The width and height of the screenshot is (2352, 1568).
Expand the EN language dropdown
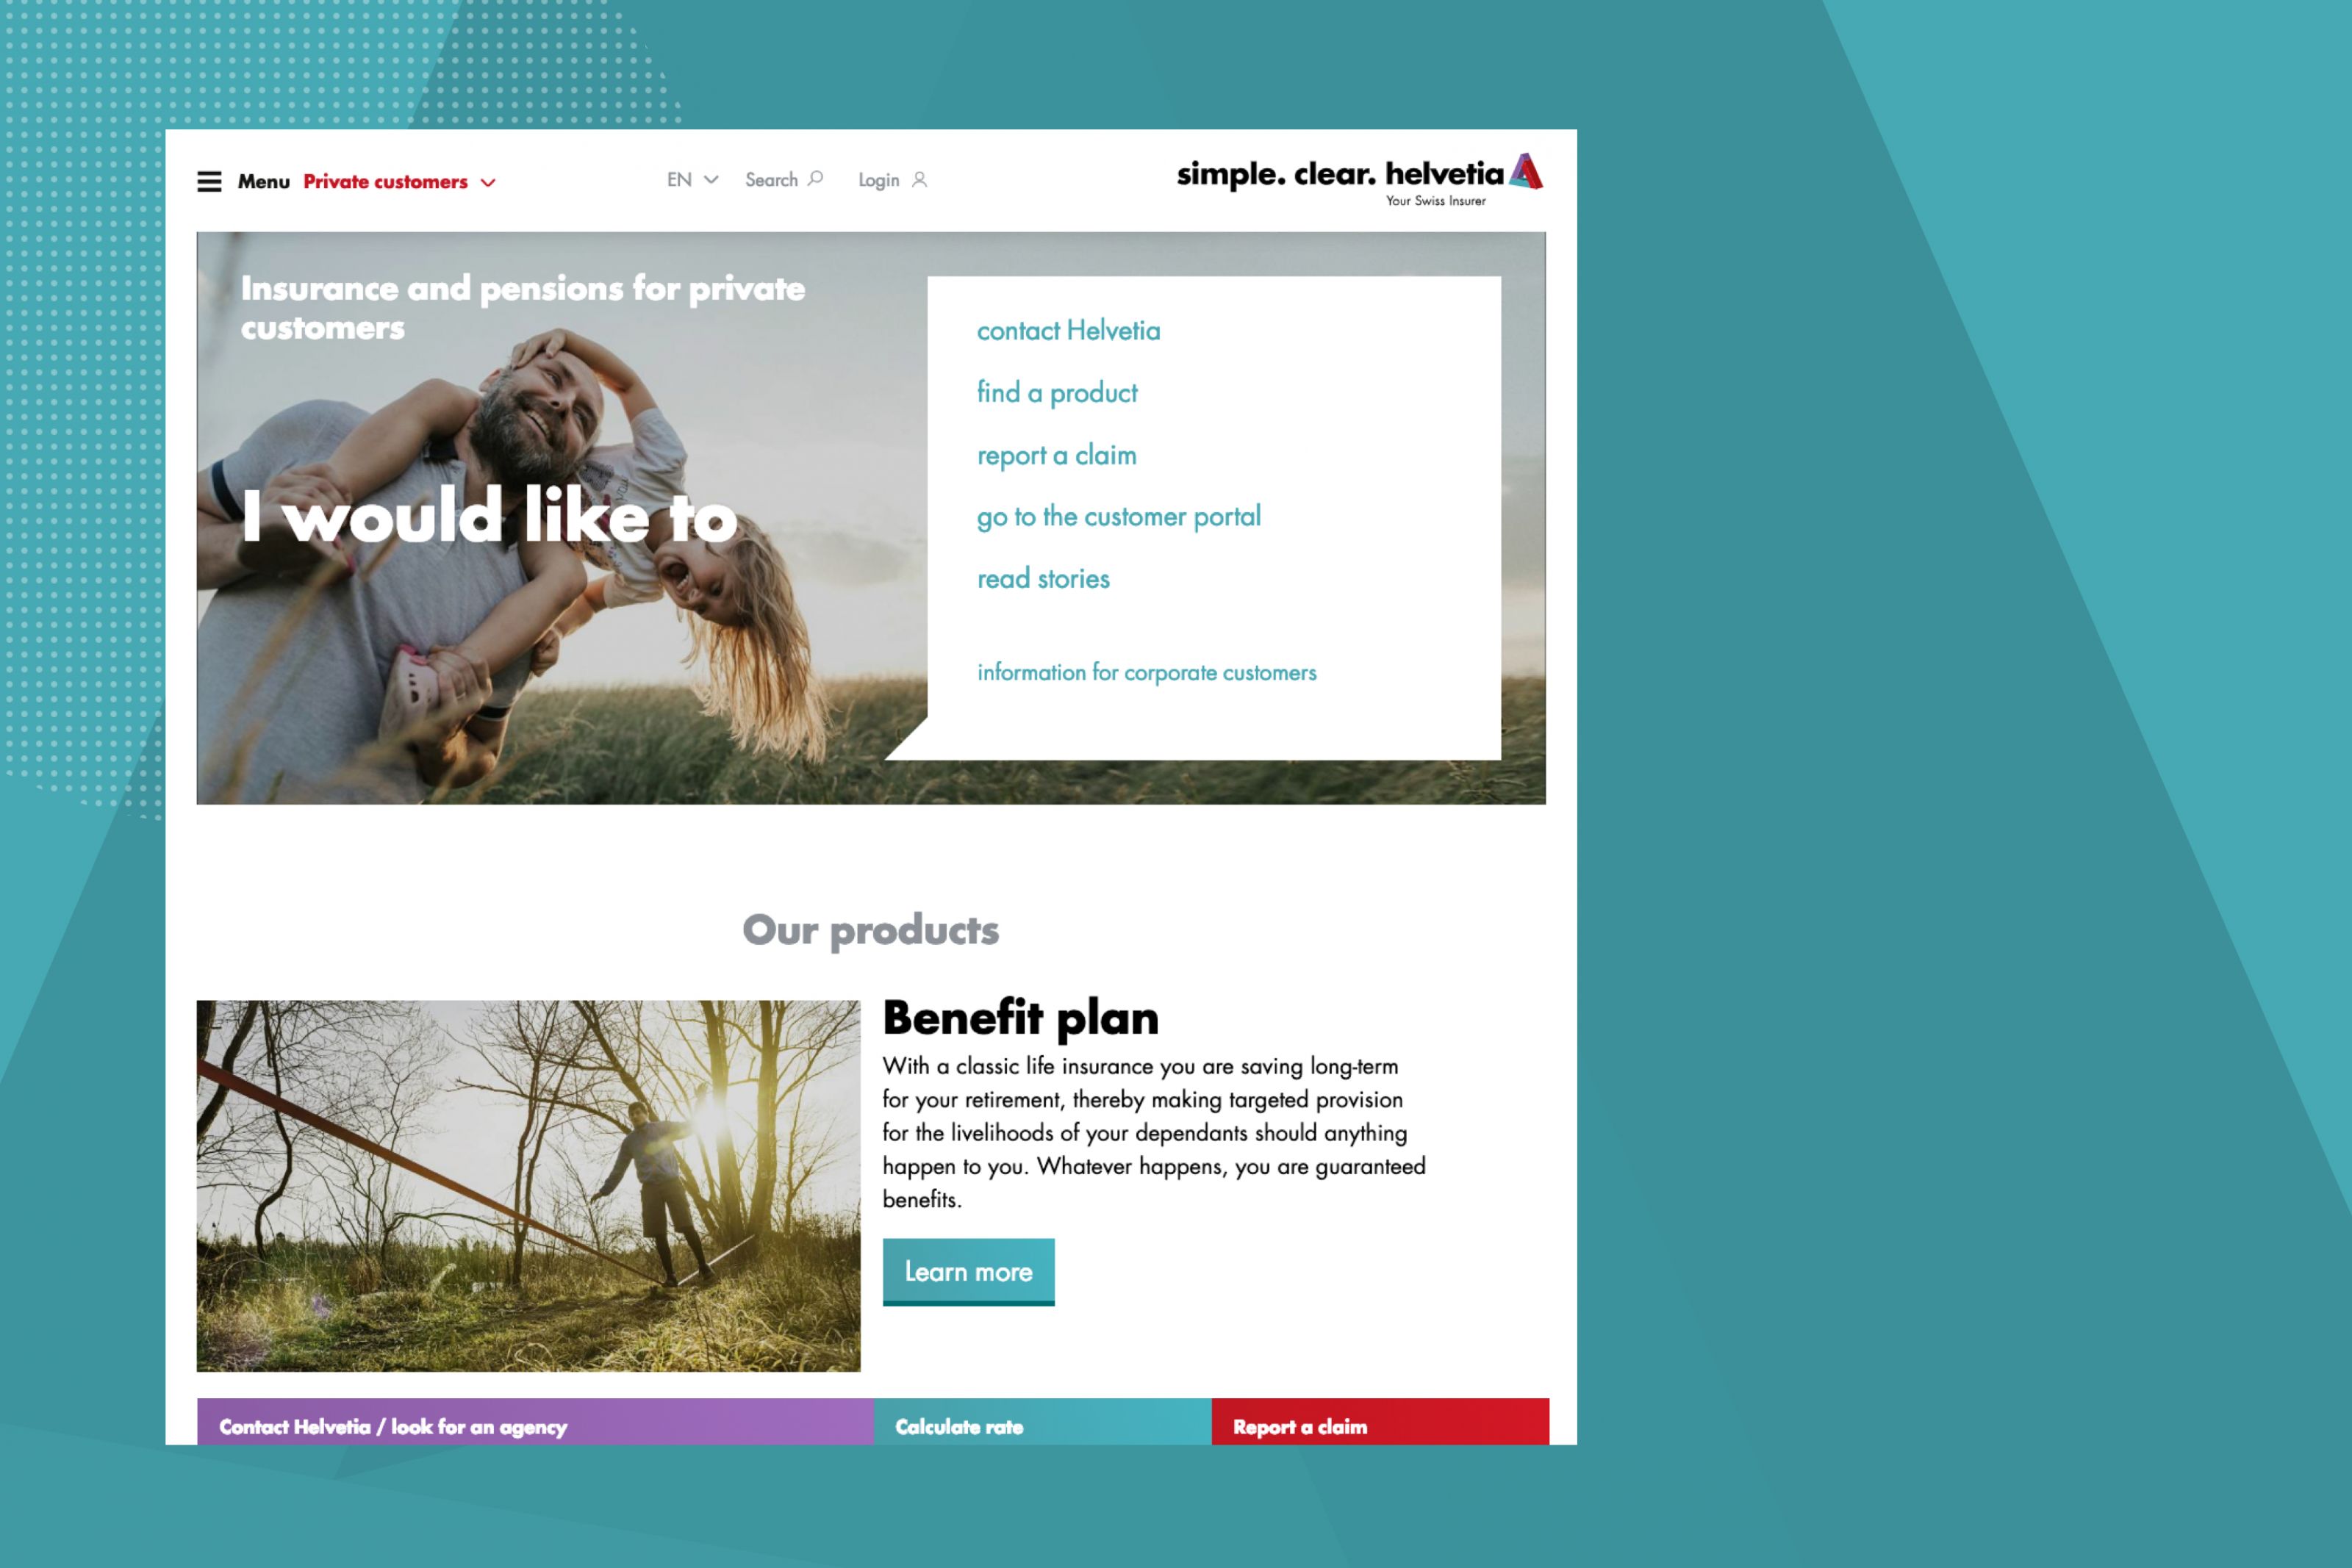point(689,179)
